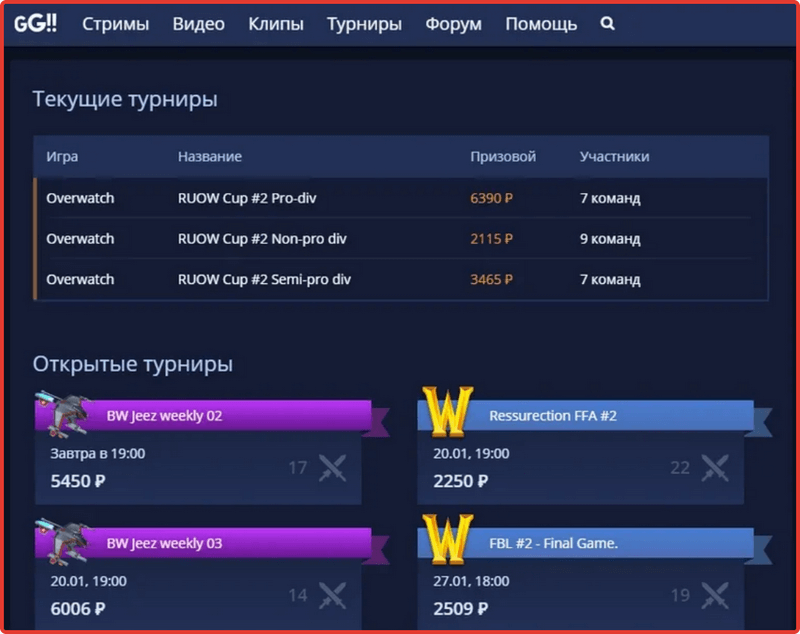Click the 6006 ₽ prize amount

(78, 608)
